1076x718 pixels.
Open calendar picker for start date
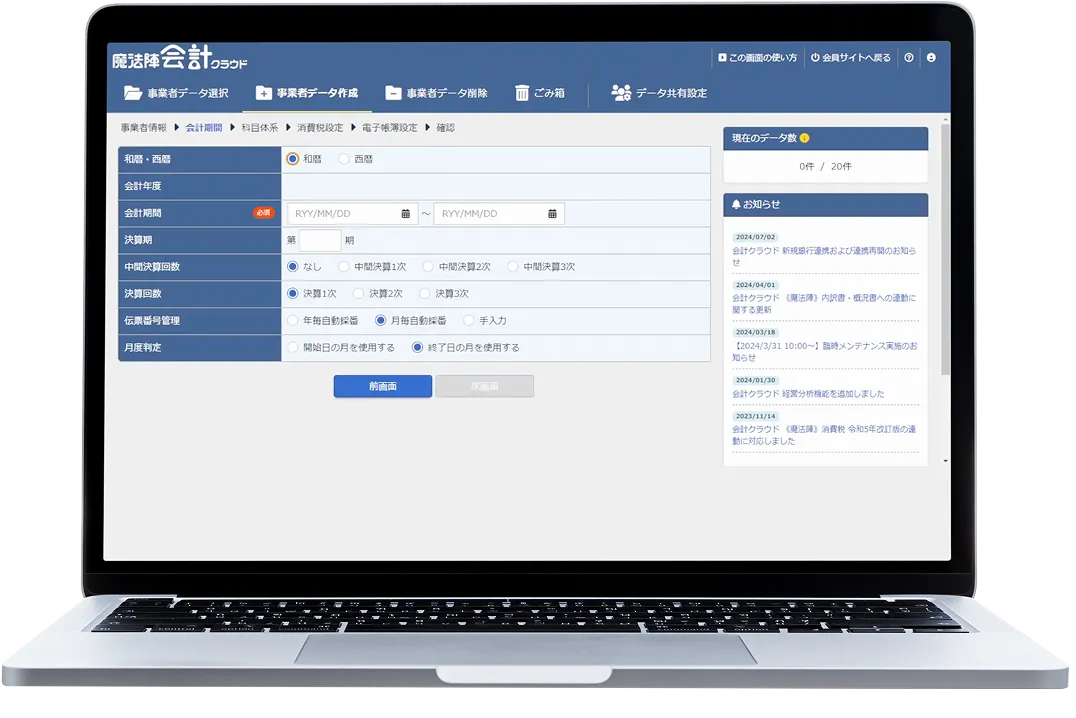(x=405, y=214)
